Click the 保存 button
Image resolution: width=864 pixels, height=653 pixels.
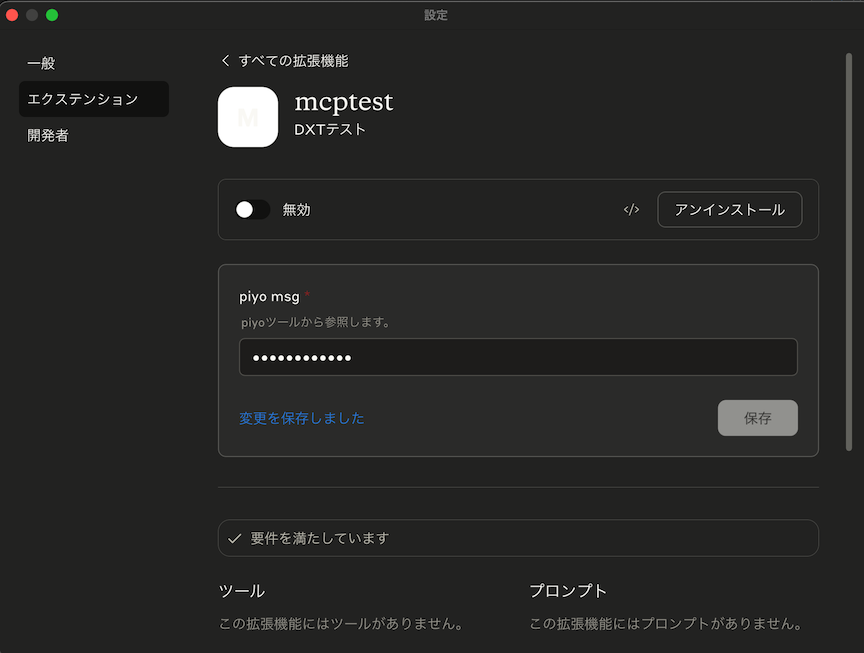(757, 418)
